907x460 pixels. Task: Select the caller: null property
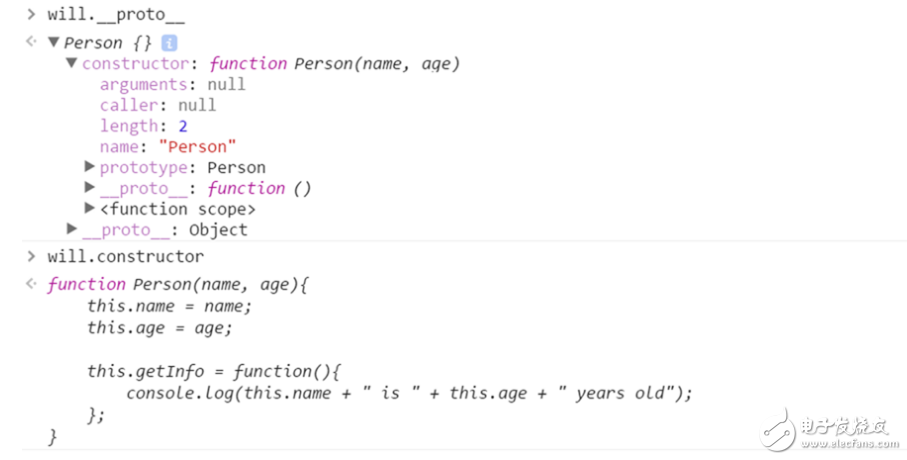(x=157, y=105)
